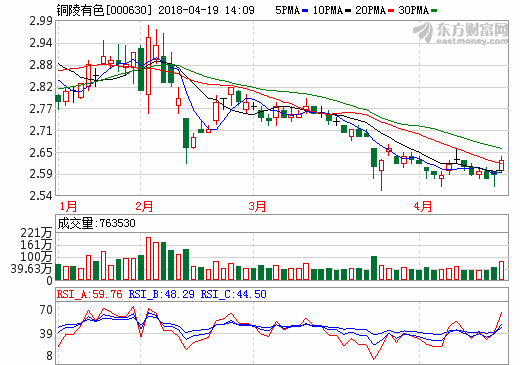Click the RSI axis value 39
520x365 pixels.
[46, 333]
